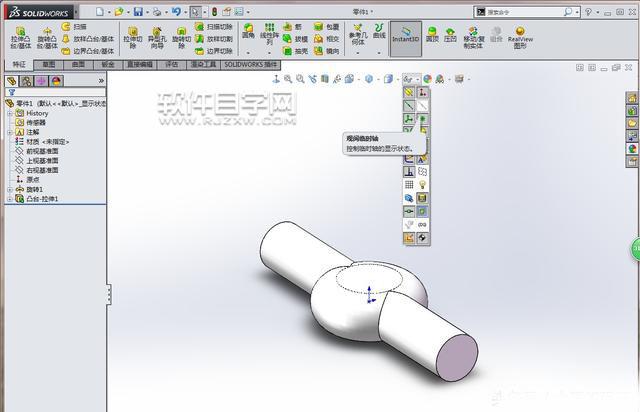Open the dropdown arrow under 参考几何体
This screenshot has height=412, width=640.
[x=358, y=53]
